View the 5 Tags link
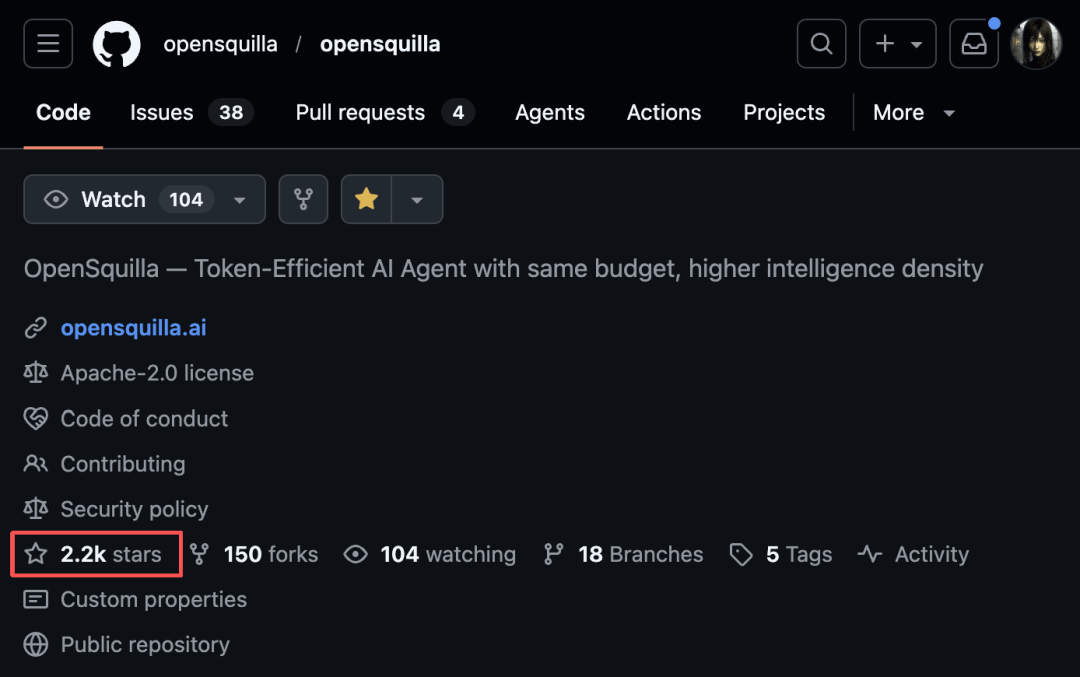The width and height of the screenshot is (1080, 677). tap(781, 554)
